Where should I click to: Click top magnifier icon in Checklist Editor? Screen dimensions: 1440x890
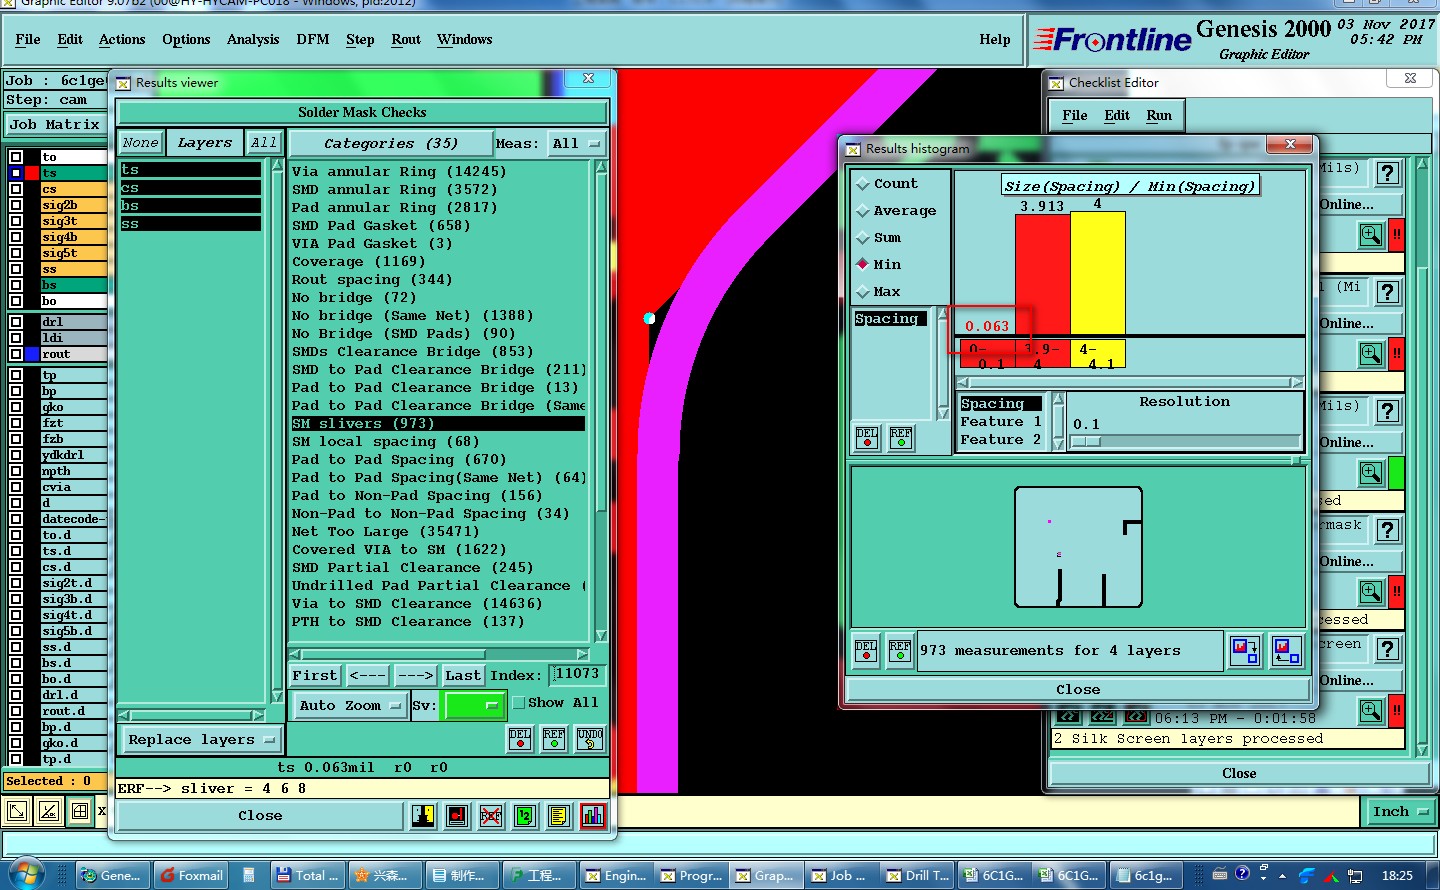point(1371,235)
